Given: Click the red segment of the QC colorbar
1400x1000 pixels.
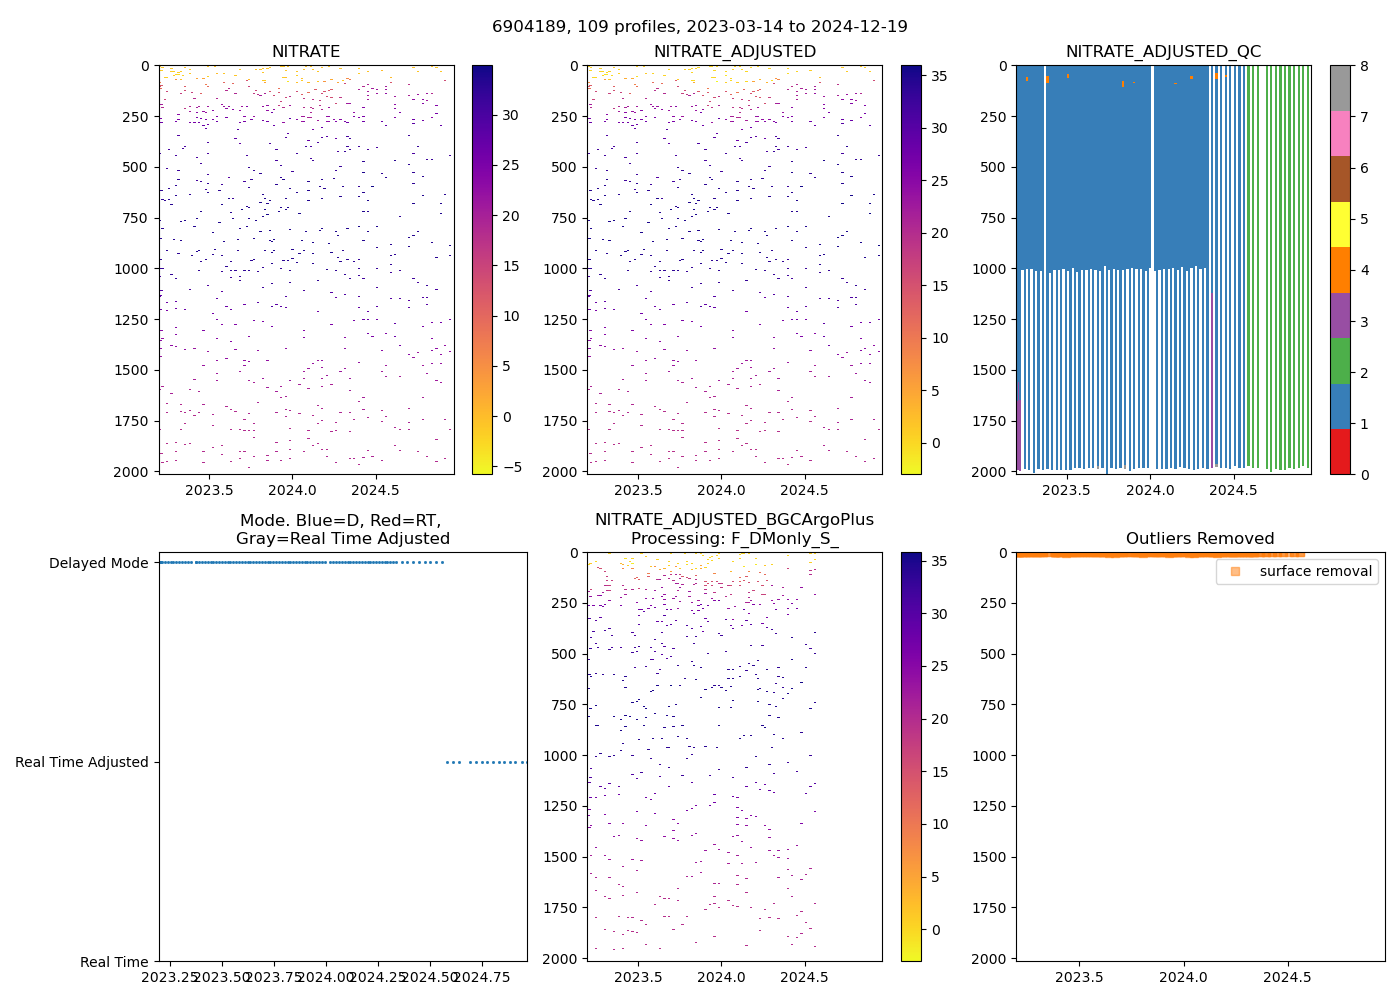Looking at the screenshot, I should tap(1340, 452).
